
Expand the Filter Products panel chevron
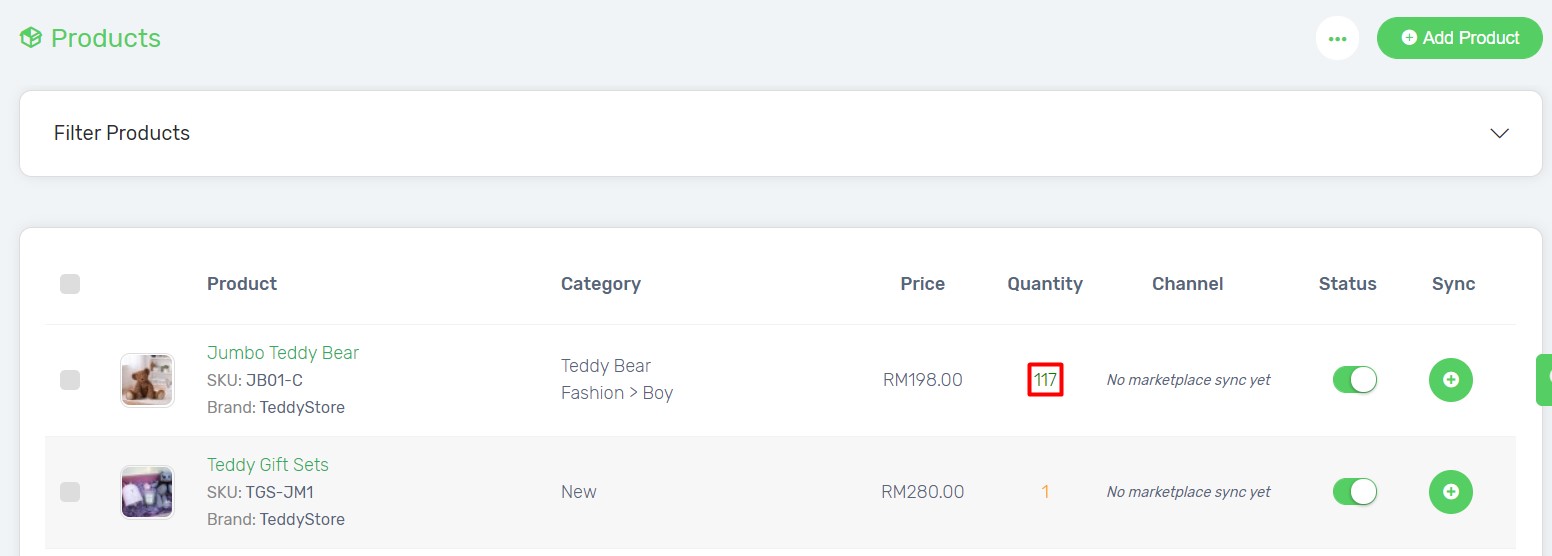[1499, 133]
